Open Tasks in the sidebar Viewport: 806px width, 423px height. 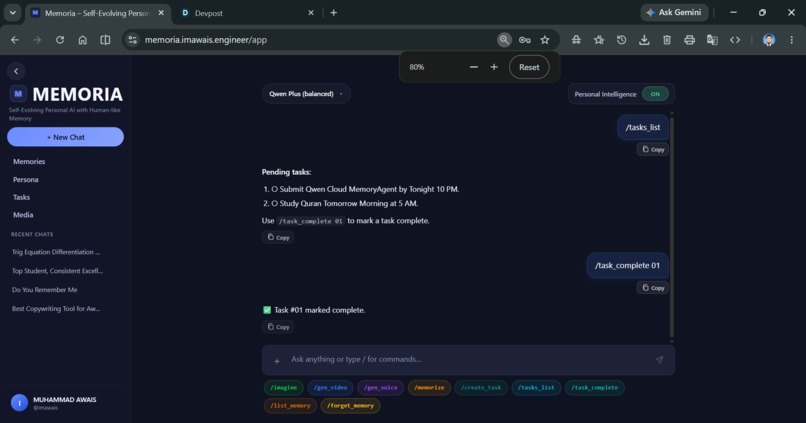(22, 197)
